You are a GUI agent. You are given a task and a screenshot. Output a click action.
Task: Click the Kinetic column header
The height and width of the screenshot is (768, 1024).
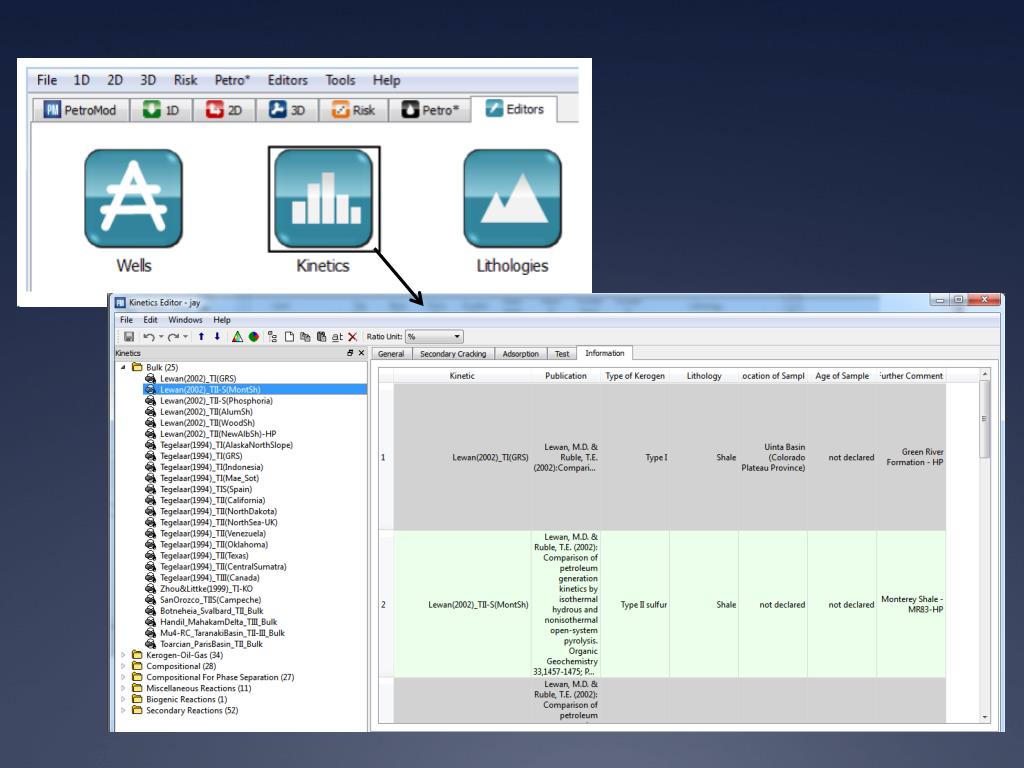pyautogui.click(x=462, y=376)
